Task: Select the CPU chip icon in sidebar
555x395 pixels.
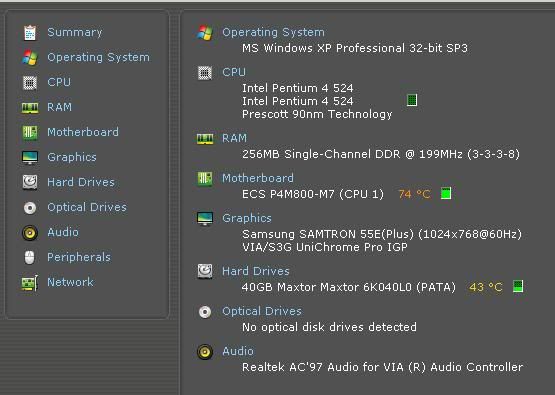Action: (30, 82)
